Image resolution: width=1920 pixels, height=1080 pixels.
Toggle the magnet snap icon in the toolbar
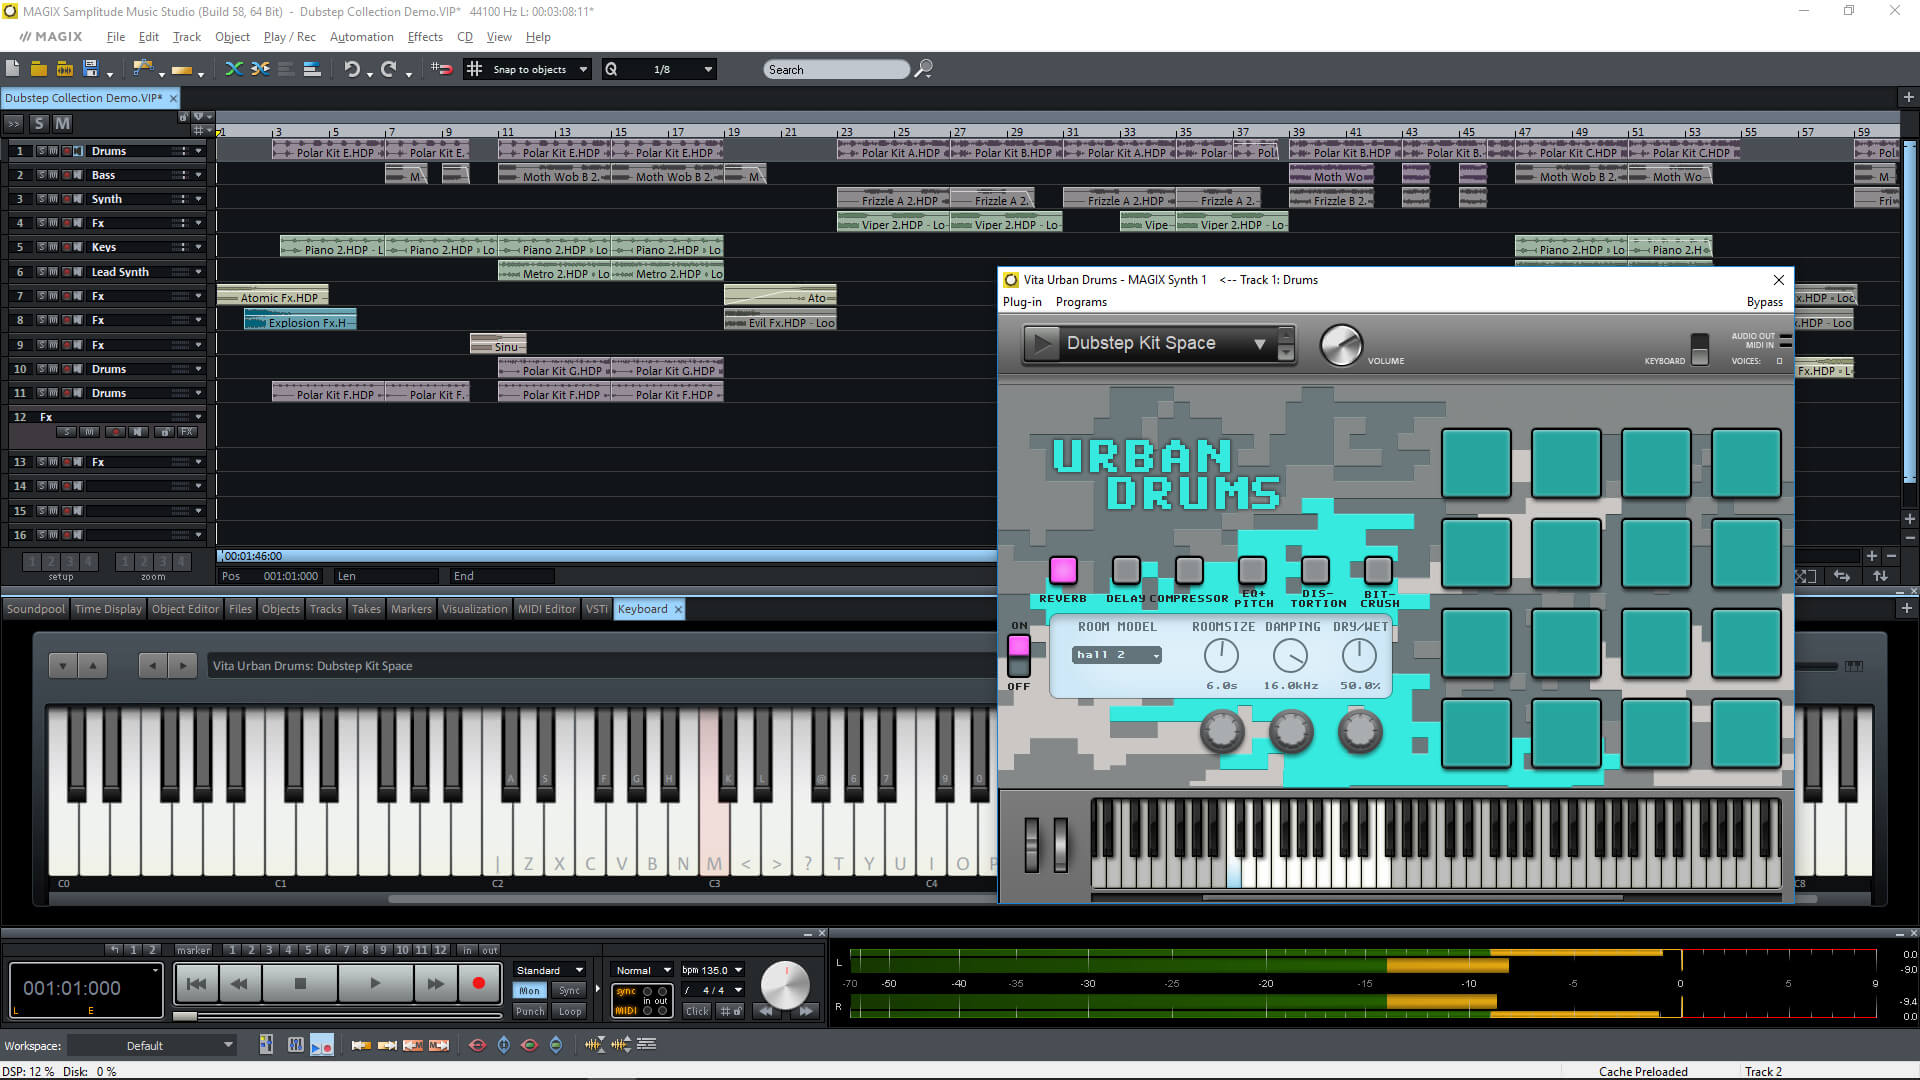pos(441,69)
